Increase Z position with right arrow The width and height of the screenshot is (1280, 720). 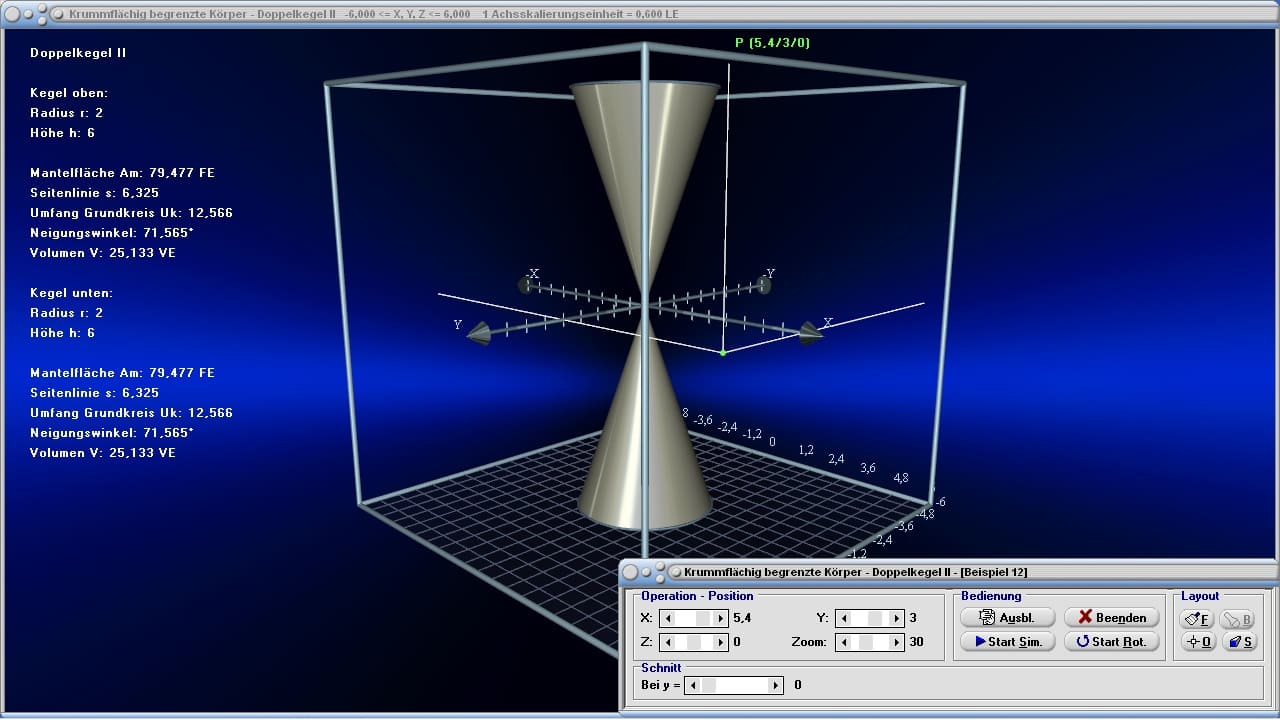click(721, 642)
